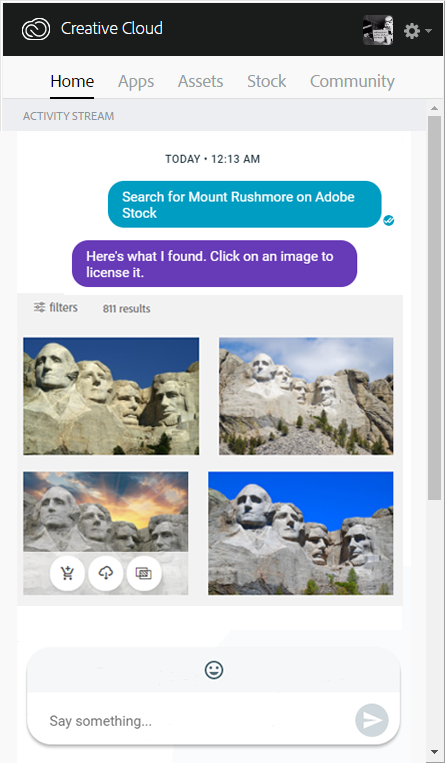Click the Here's what I found reply bubble

click(214, 264)
